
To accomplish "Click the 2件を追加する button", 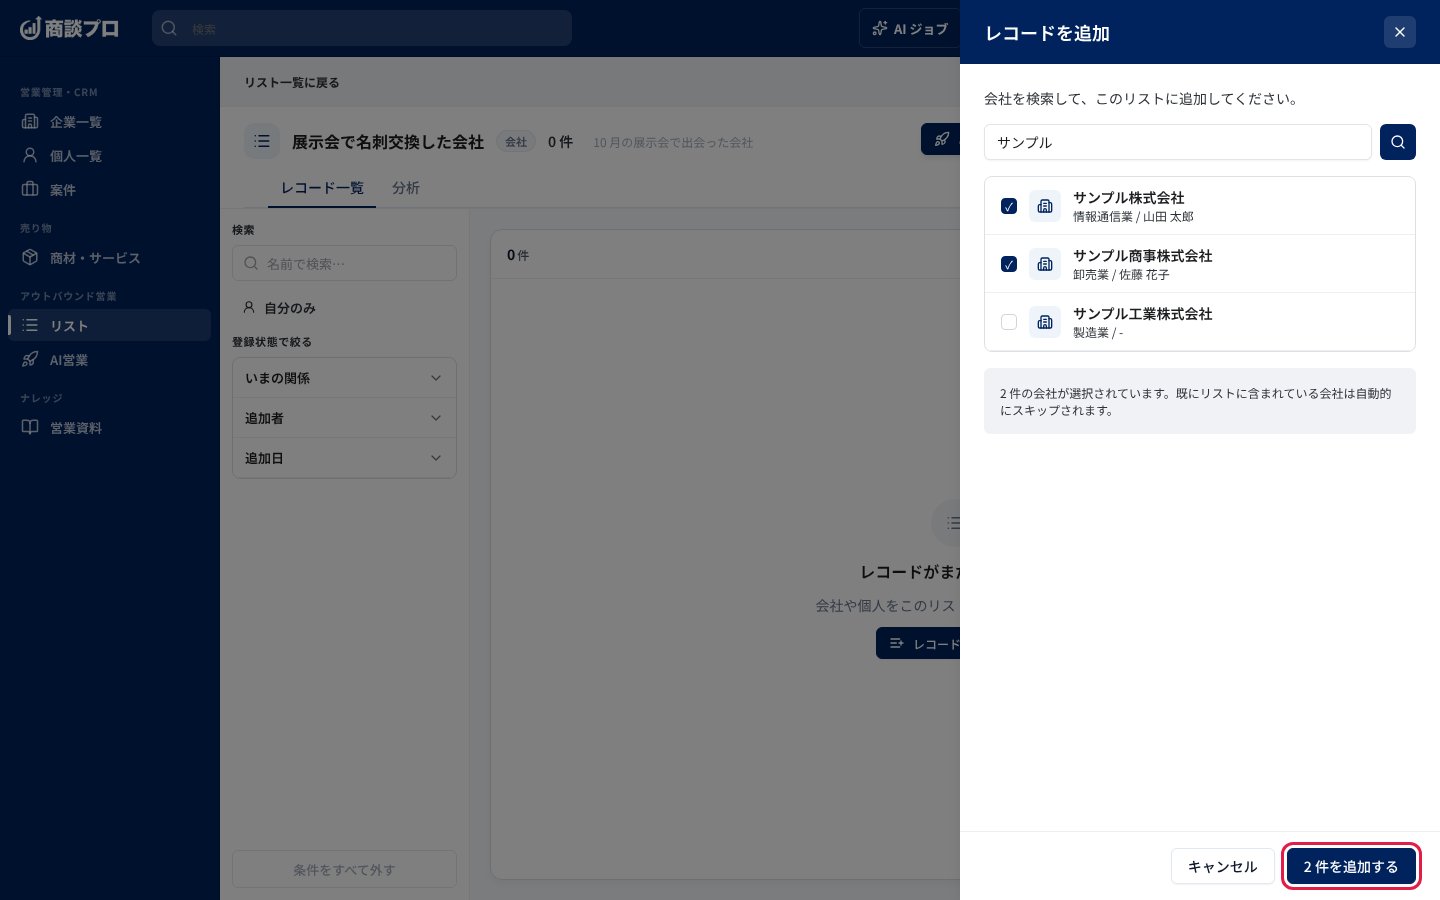I will coord(1351,866).
